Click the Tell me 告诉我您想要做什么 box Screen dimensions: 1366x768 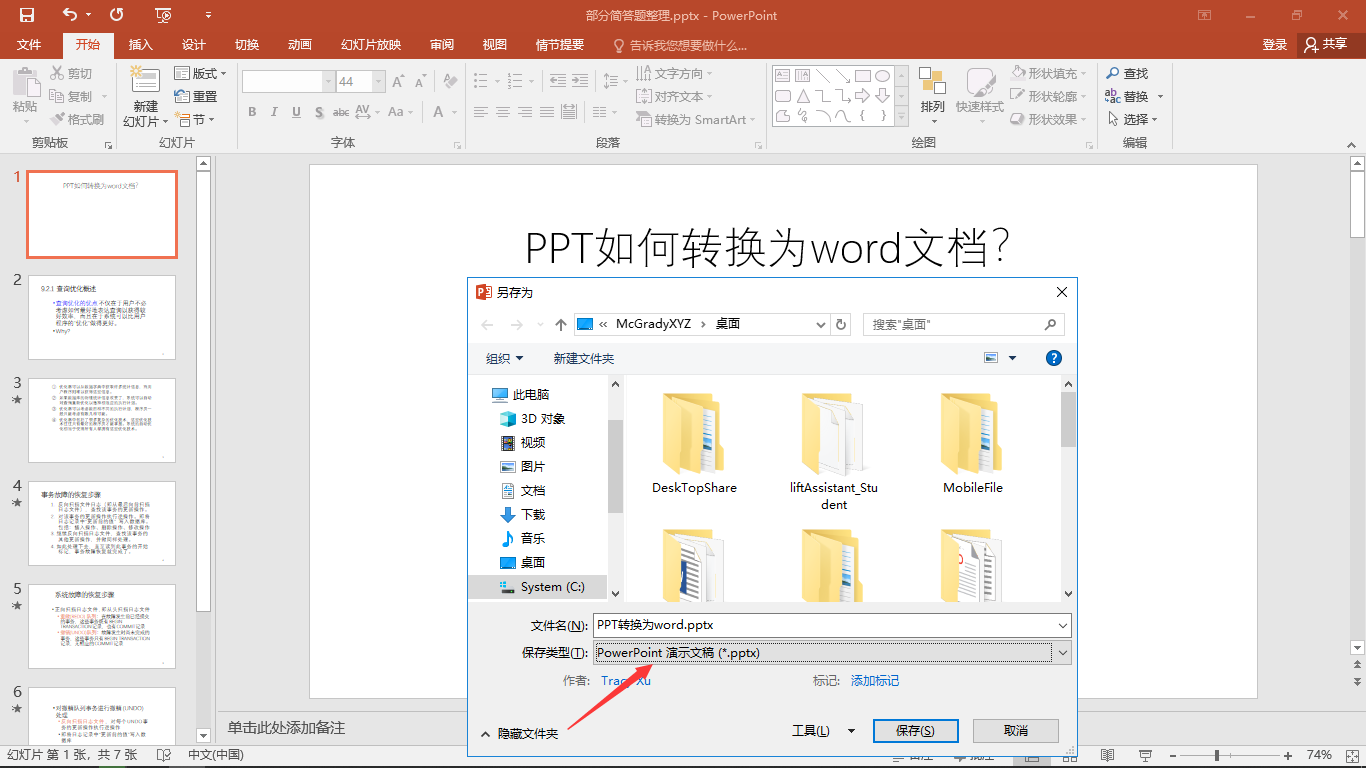pyautogui.click(x=680, y=45)
